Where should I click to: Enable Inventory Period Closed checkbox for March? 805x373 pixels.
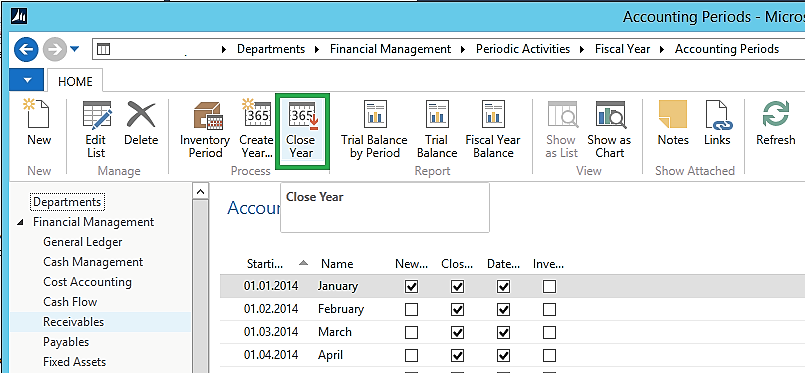549,332
